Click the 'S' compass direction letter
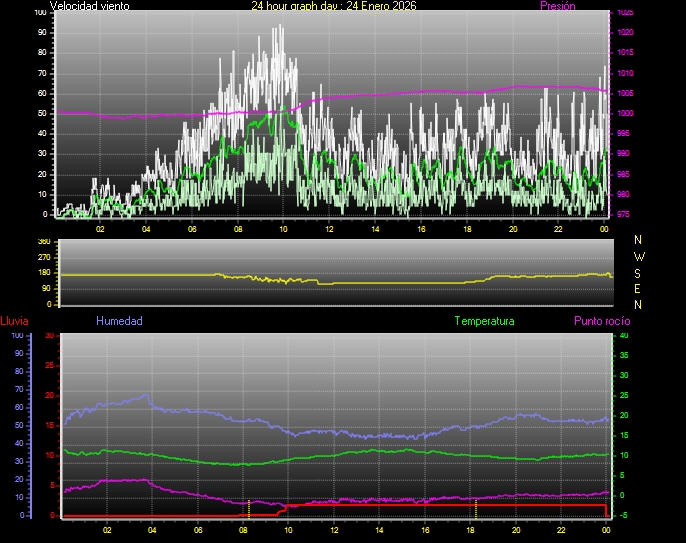This screenshot has height=543, width=686. click(640, 272)
